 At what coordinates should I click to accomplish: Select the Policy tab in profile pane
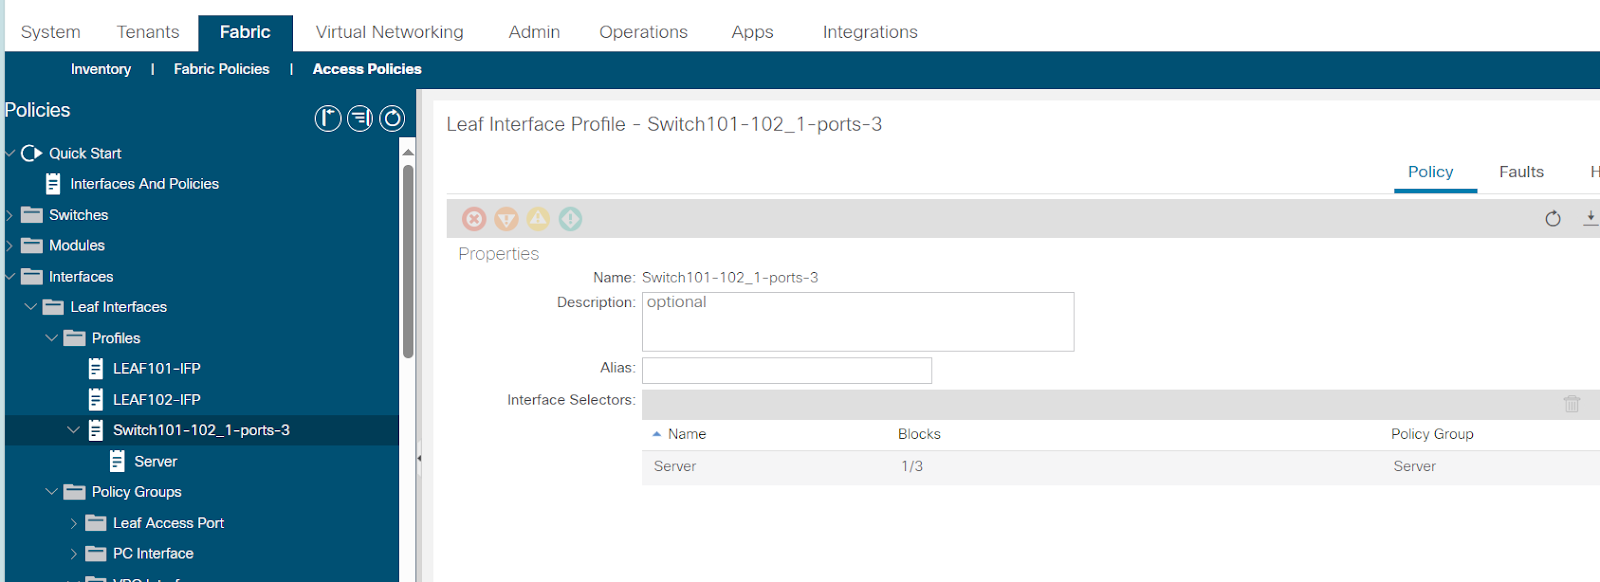(1430, 172)
